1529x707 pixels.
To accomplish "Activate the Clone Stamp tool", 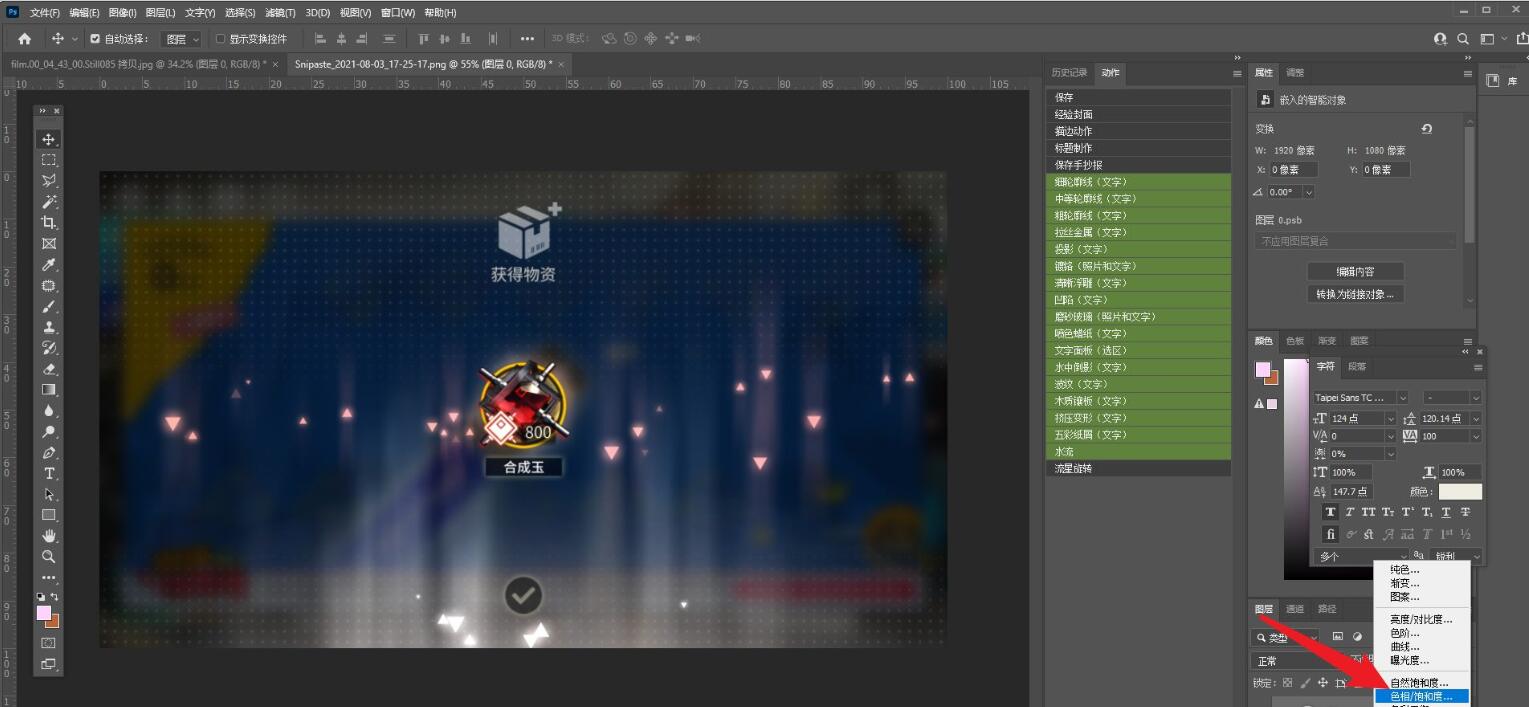I will click(49, 327).
